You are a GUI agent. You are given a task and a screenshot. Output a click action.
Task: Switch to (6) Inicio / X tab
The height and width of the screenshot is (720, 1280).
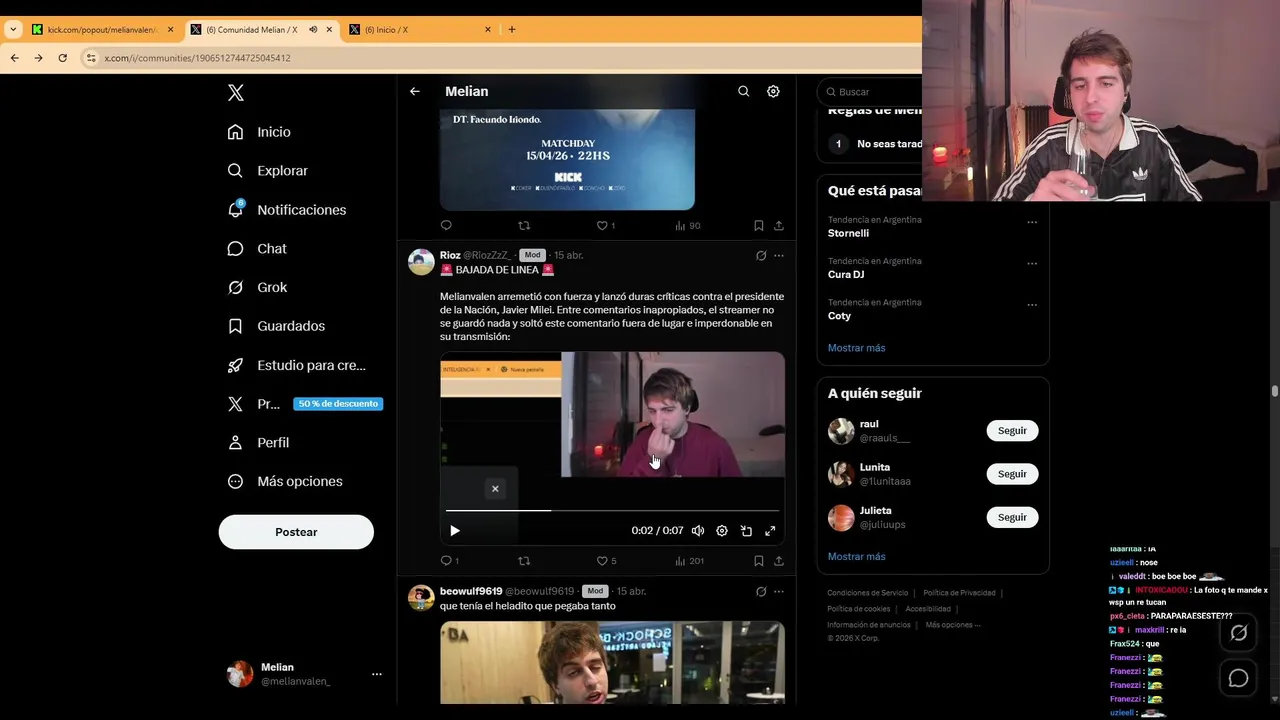point(420,30)
